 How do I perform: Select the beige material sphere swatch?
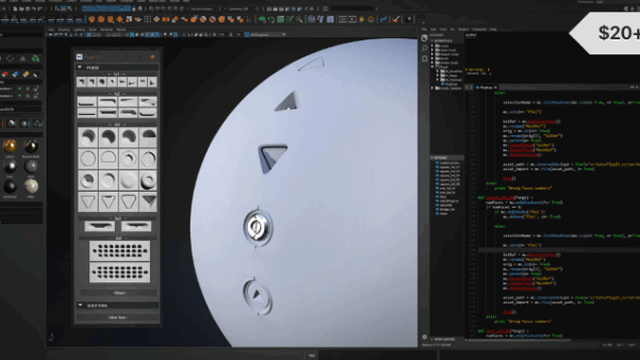click(x=31, y=186)
